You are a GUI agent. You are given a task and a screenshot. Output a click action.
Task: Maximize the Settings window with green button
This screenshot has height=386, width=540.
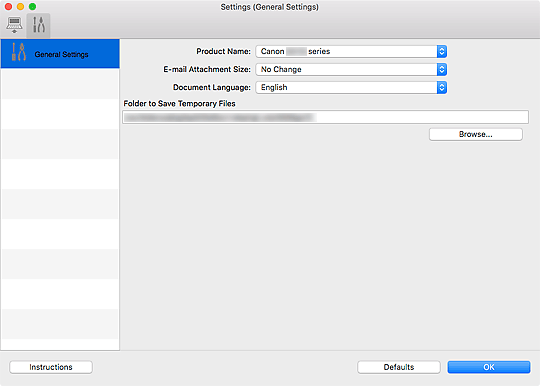click(x=32, y=7)
